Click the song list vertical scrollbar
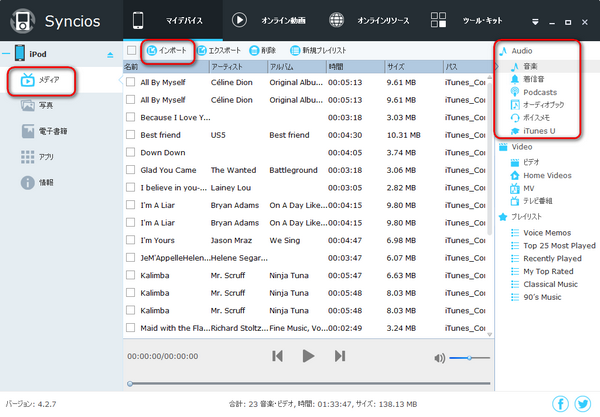 pyautogui.click(x=489, y=158)
